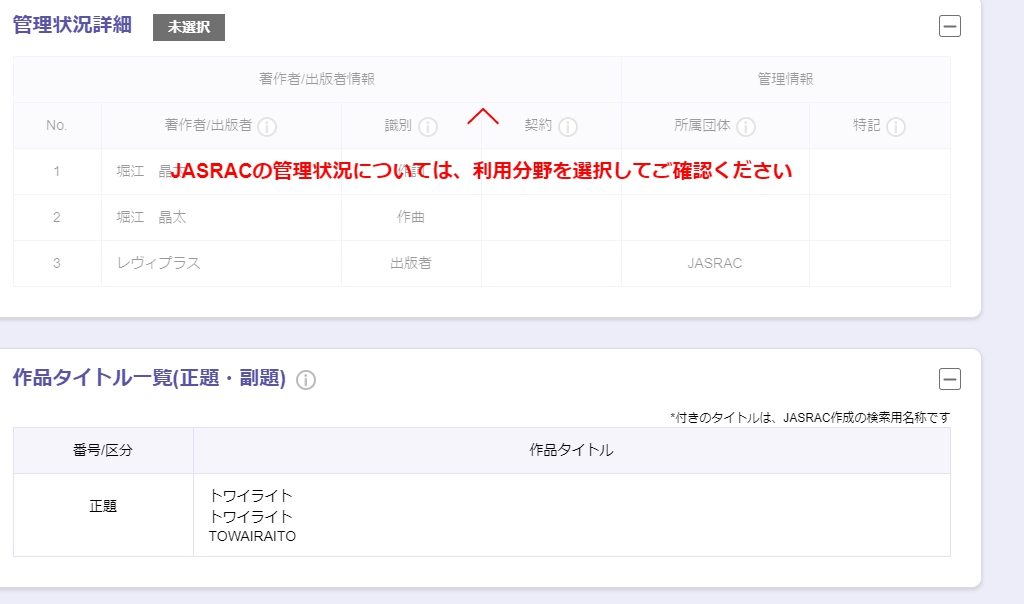Viewport: 1024px width, 604px height.
Task: Show info for 所属団体 column
Action: 746,127
